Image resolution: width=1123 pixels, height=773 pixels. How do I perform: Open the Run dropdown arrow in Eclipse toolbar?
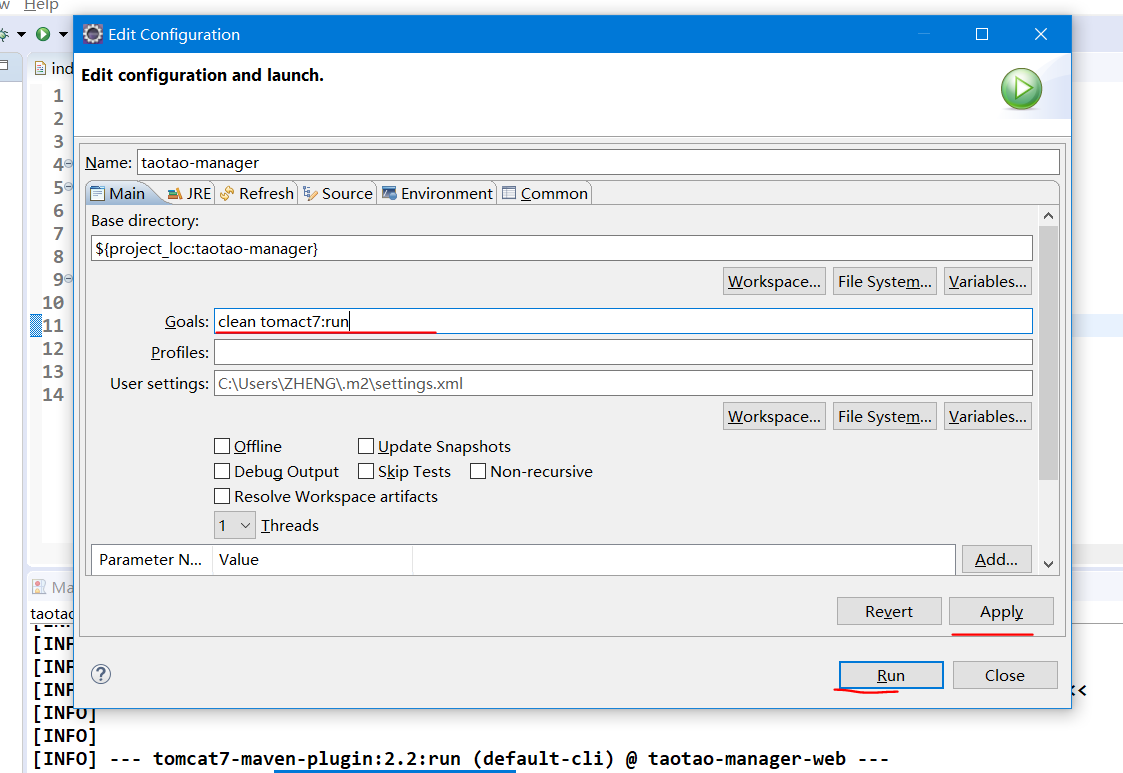point(63,34)
